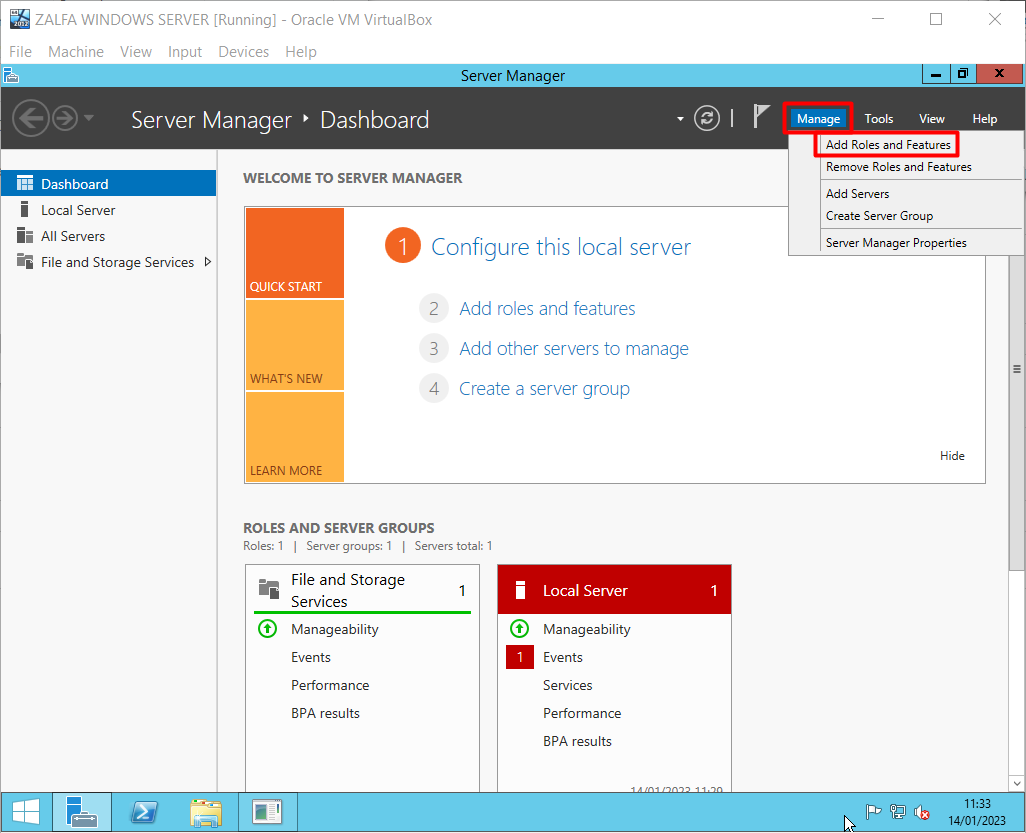This screenshot has height=833, width=1026.
Task: Open the Tools menu
Action: pos(878,118)
